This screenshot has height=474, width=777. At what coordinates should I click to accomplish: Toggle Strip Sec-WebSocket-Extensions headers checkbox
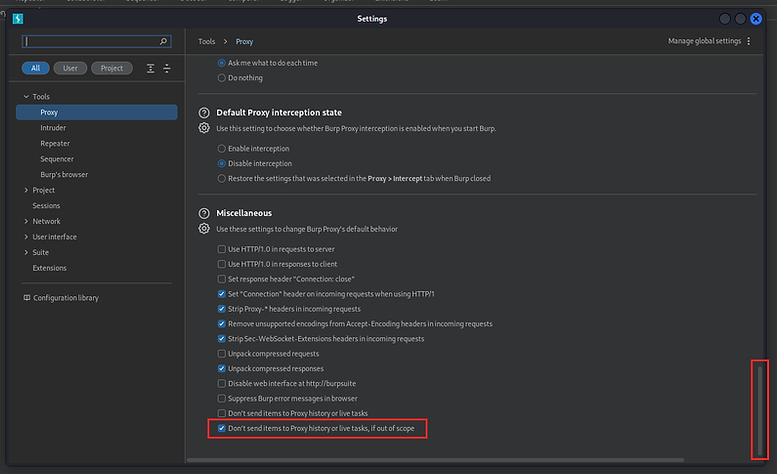pos(222,339)
